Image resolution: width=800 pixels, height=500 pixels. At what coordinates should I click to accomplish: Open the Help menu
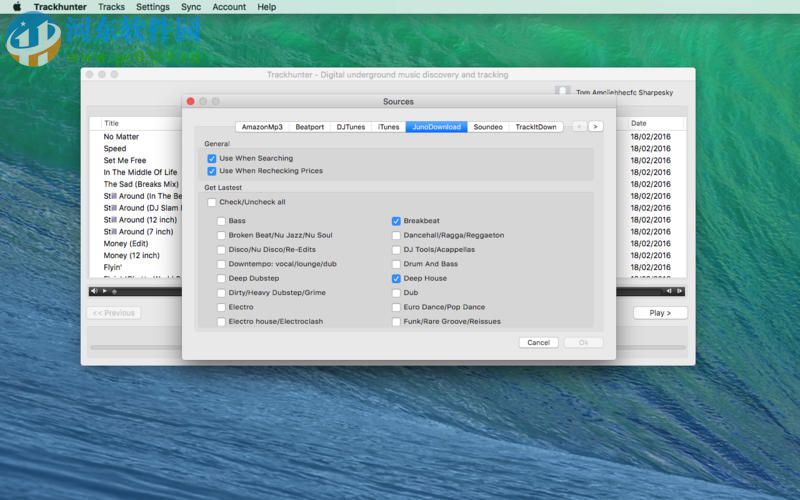point(266,7)
